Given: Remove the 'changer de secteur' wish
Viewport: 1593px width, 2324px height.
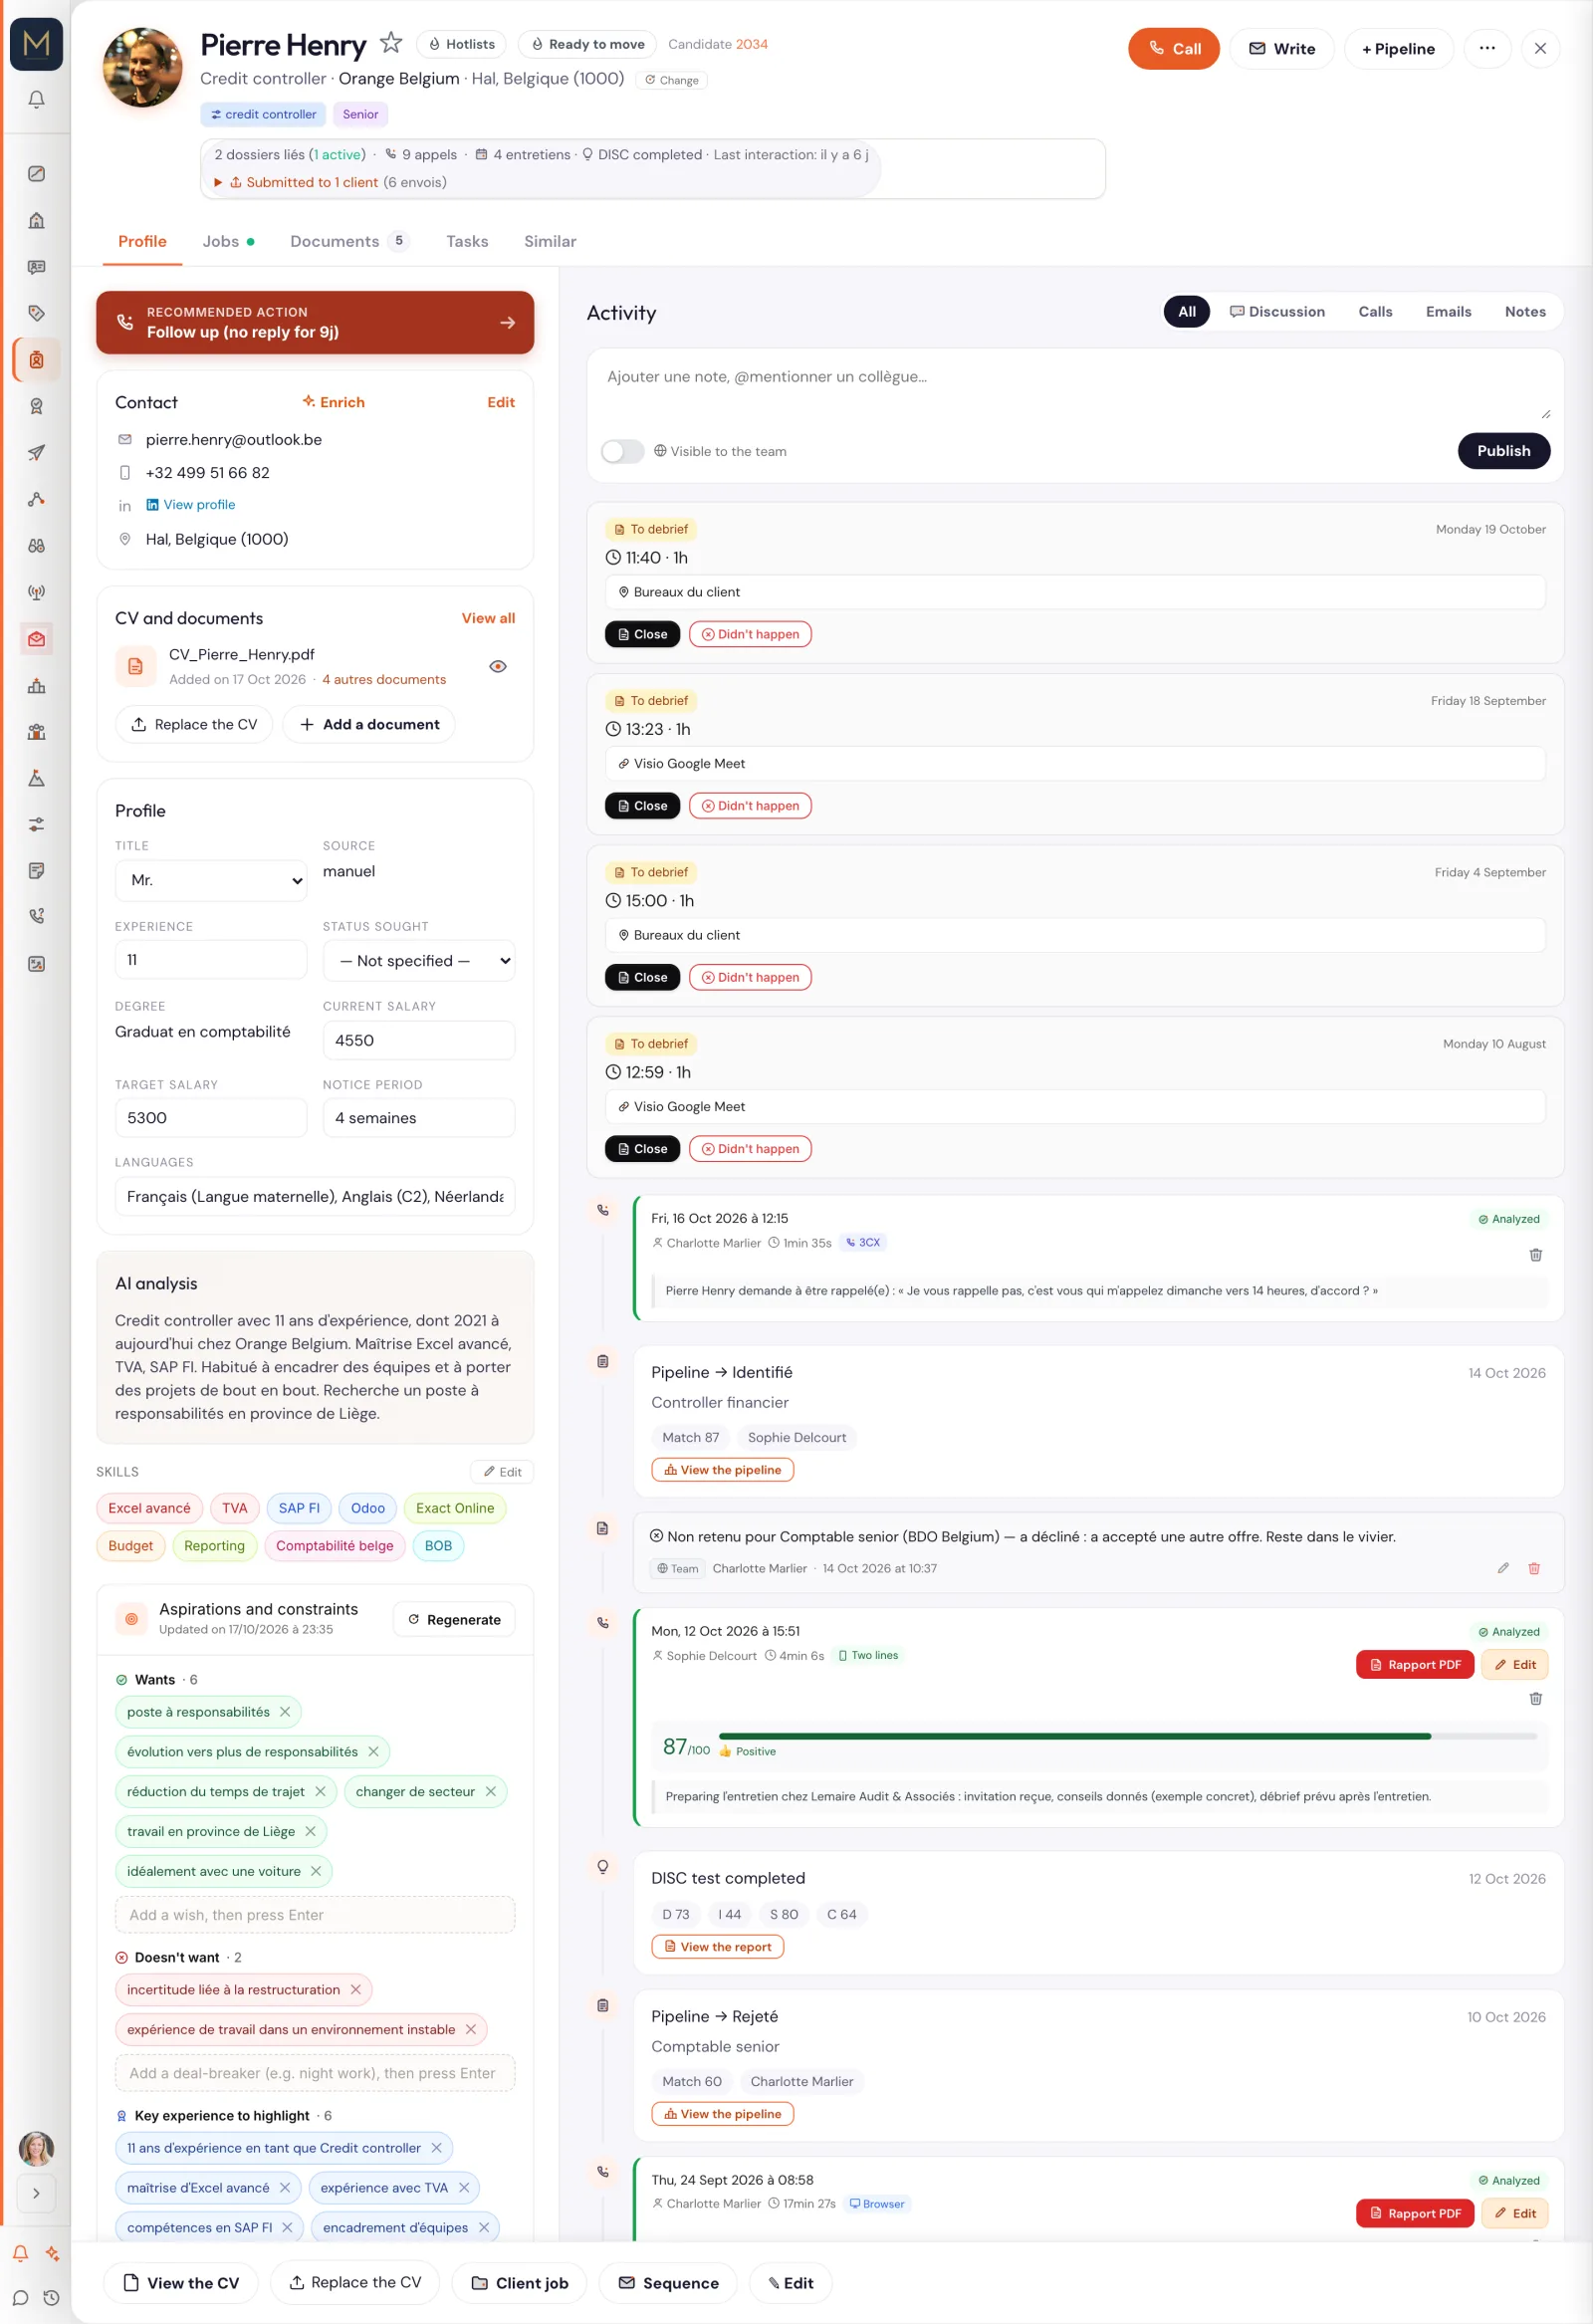Looking at the screenshot, I should (490, 1791).
